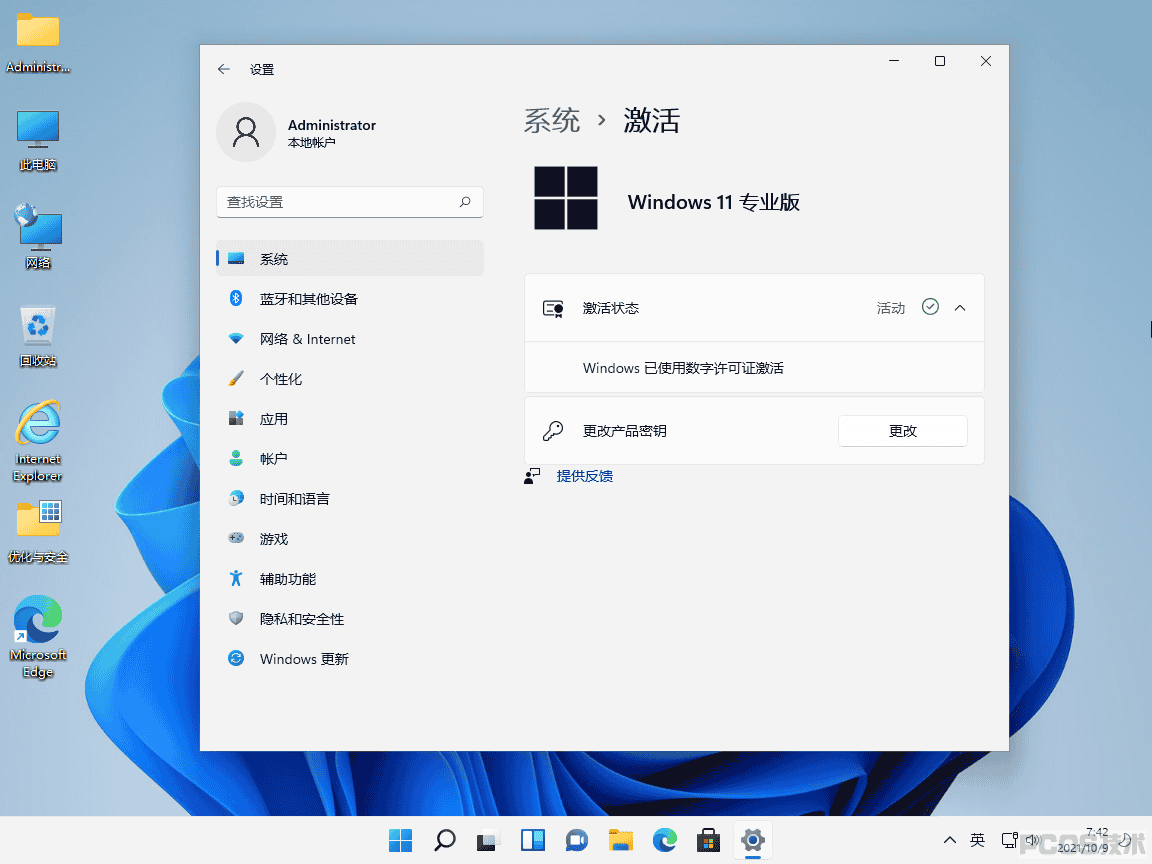Open 个性化 settings
This screenshot has height=864, width=1152.
(x=350, y=379)
